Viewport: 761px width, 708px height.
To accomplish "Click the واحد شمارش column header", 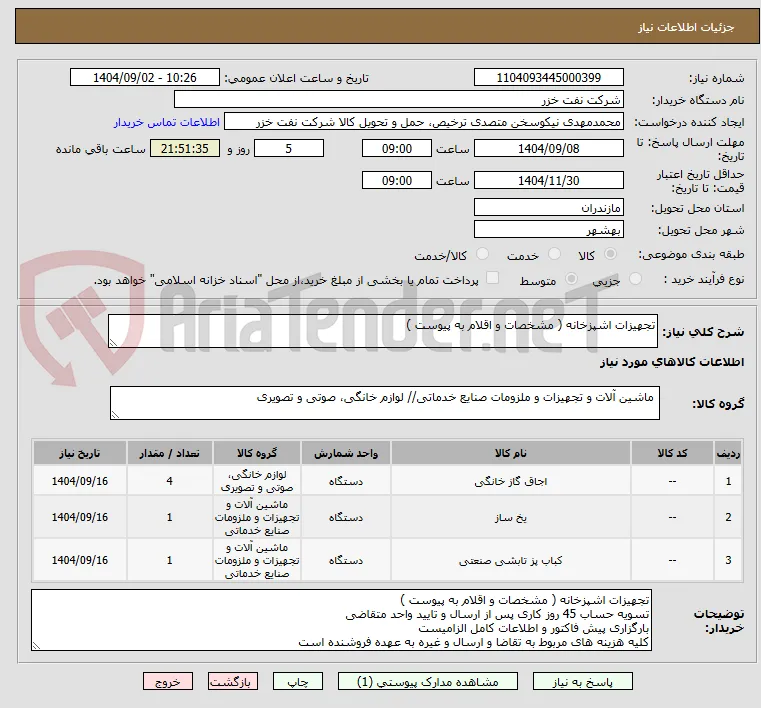I will tap(346, 453).
